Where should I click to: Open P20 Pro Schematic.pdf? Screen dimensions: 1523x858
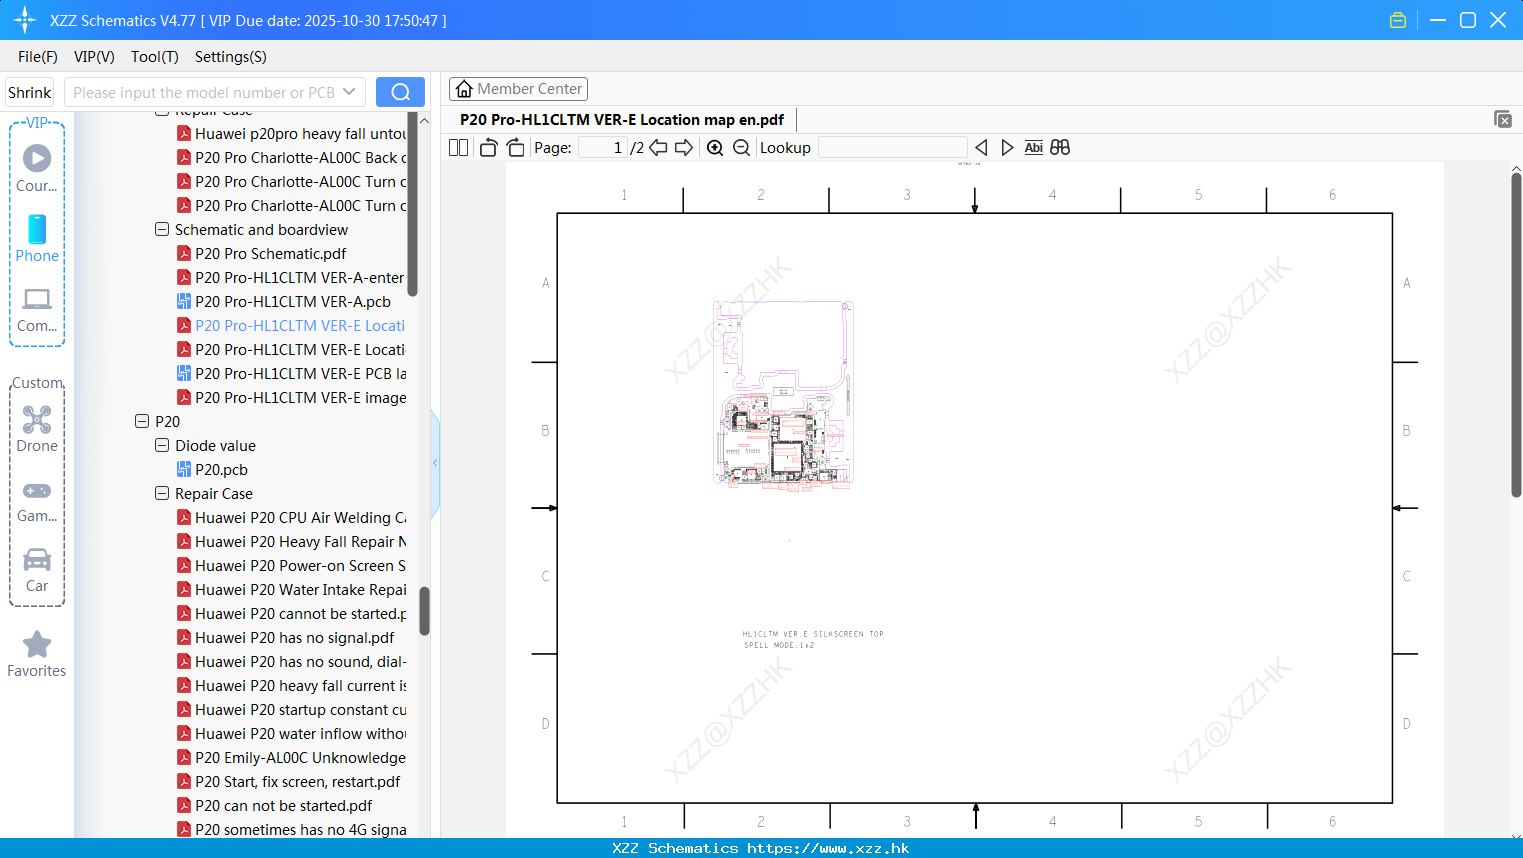[270, 253]
